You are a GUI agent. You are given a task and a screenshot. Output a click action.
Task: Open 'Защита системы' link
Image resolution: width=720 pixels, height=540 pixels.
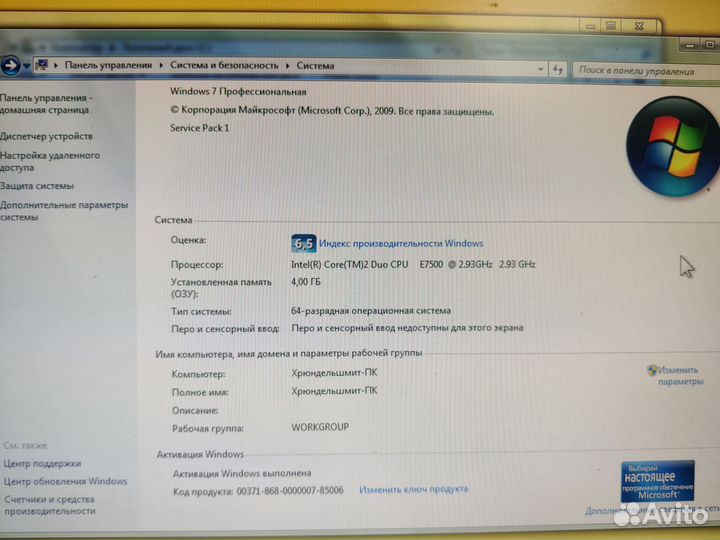(37, 186)
